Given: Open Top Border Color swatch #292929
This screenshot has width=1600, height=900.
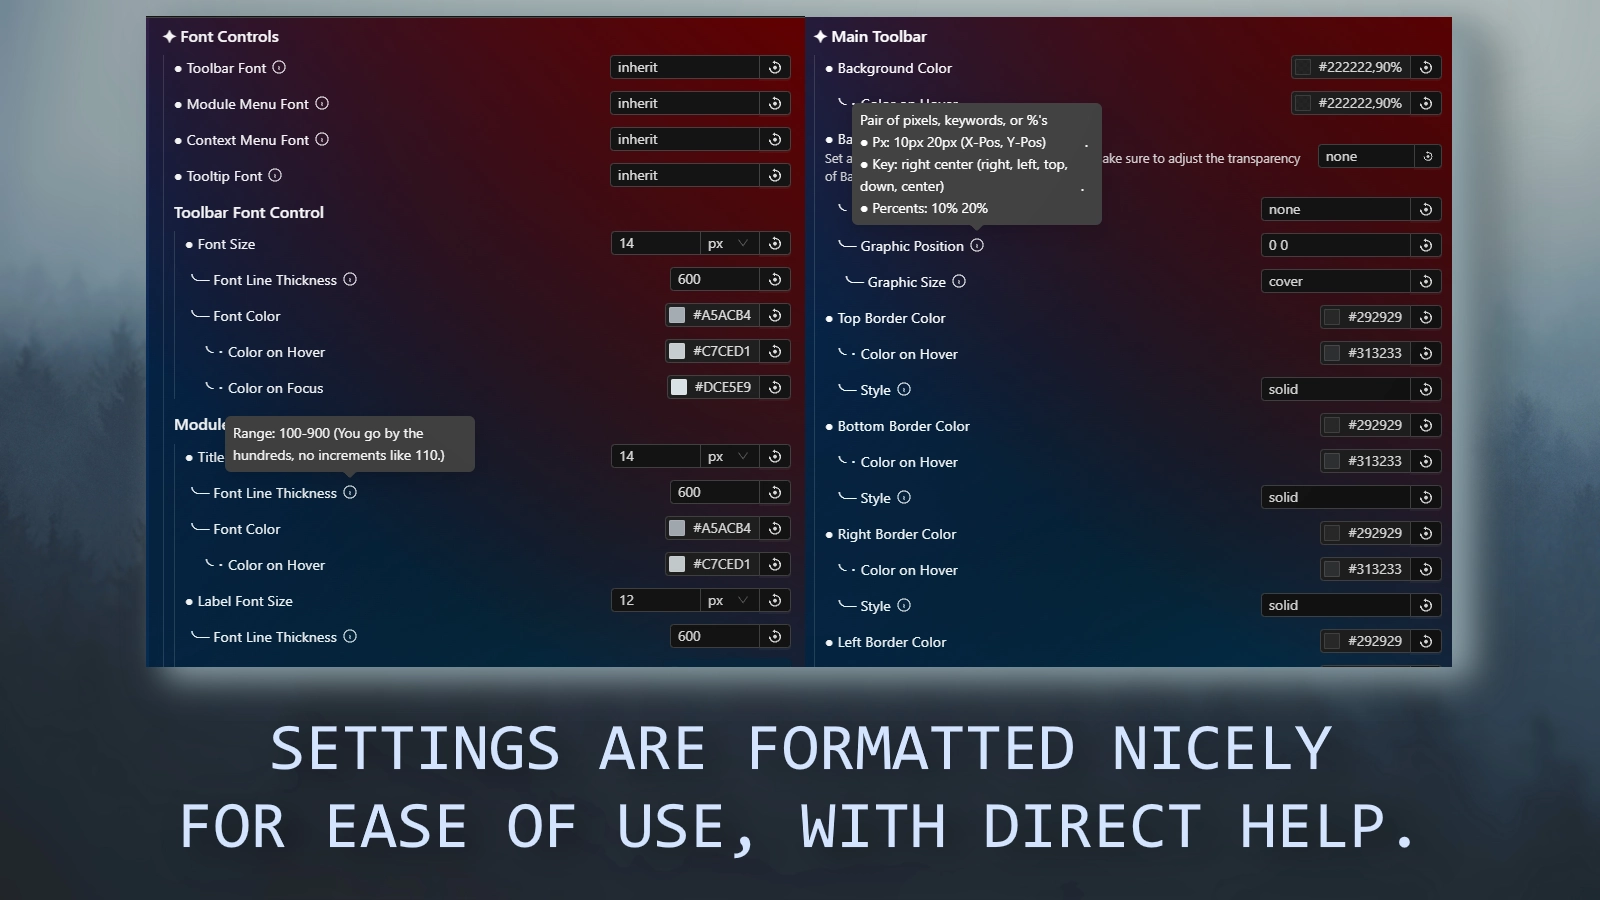Looking at the screenshot, I should (x=1332, y=318).
